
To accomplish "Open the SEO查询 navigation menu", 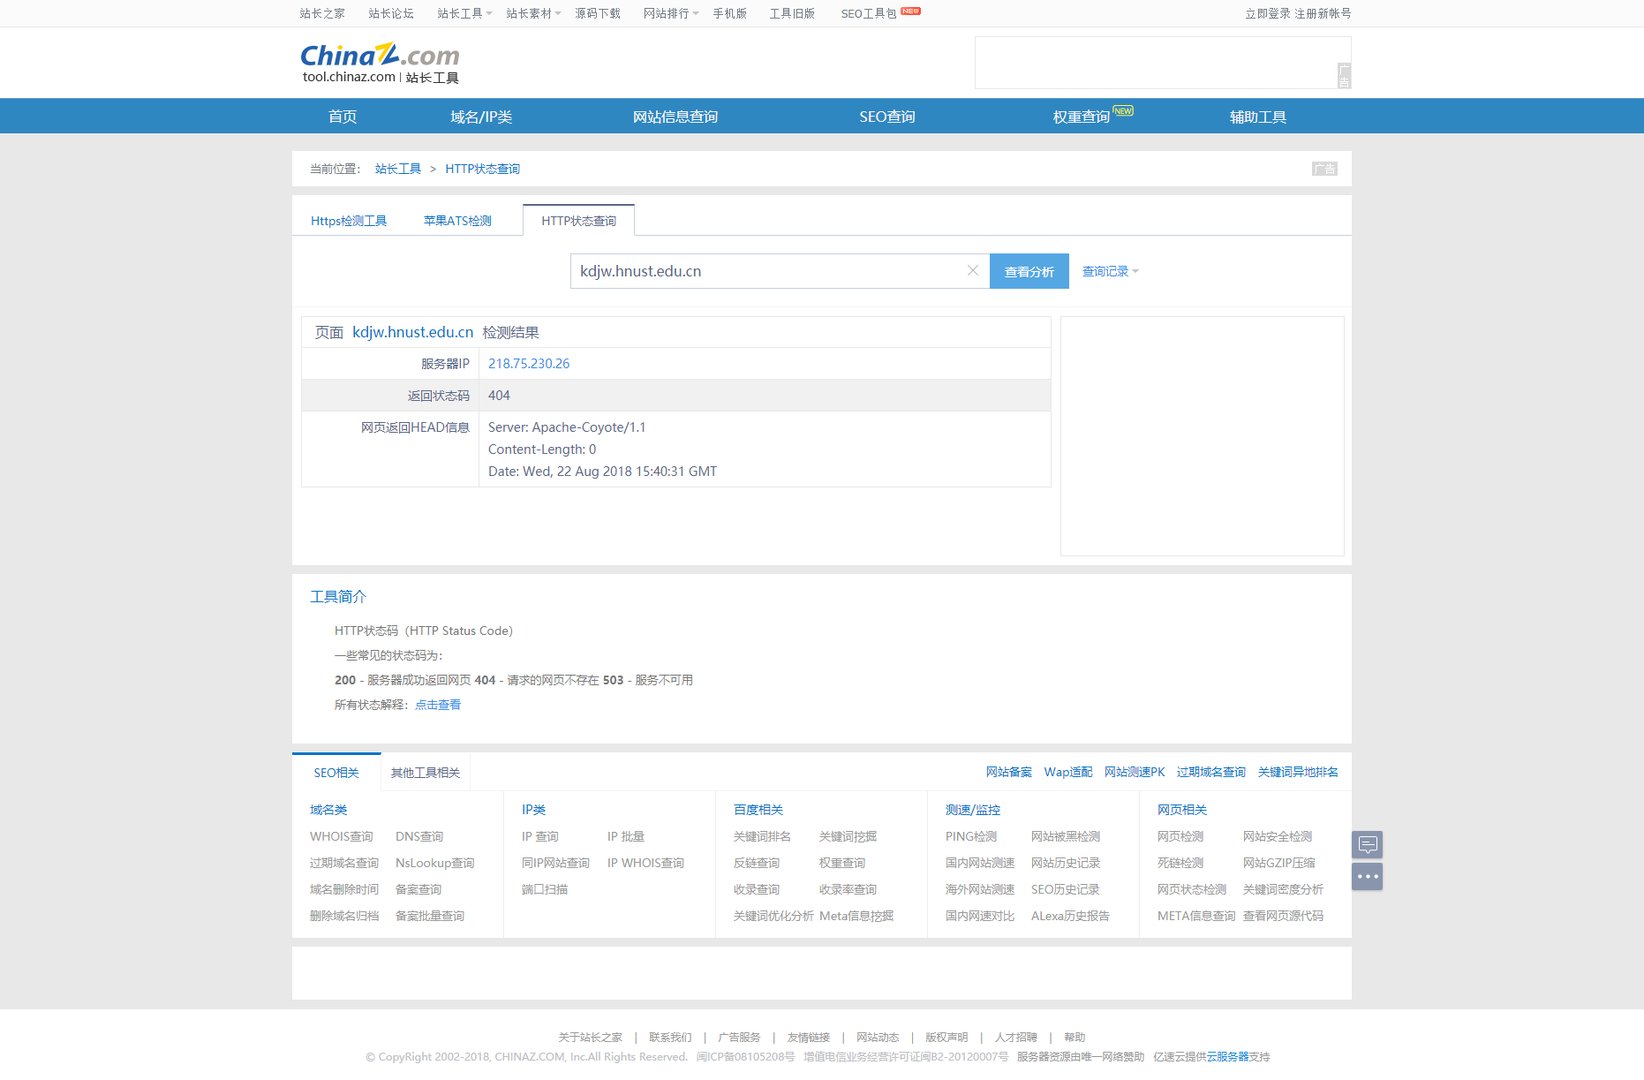I will coord(887,117).
